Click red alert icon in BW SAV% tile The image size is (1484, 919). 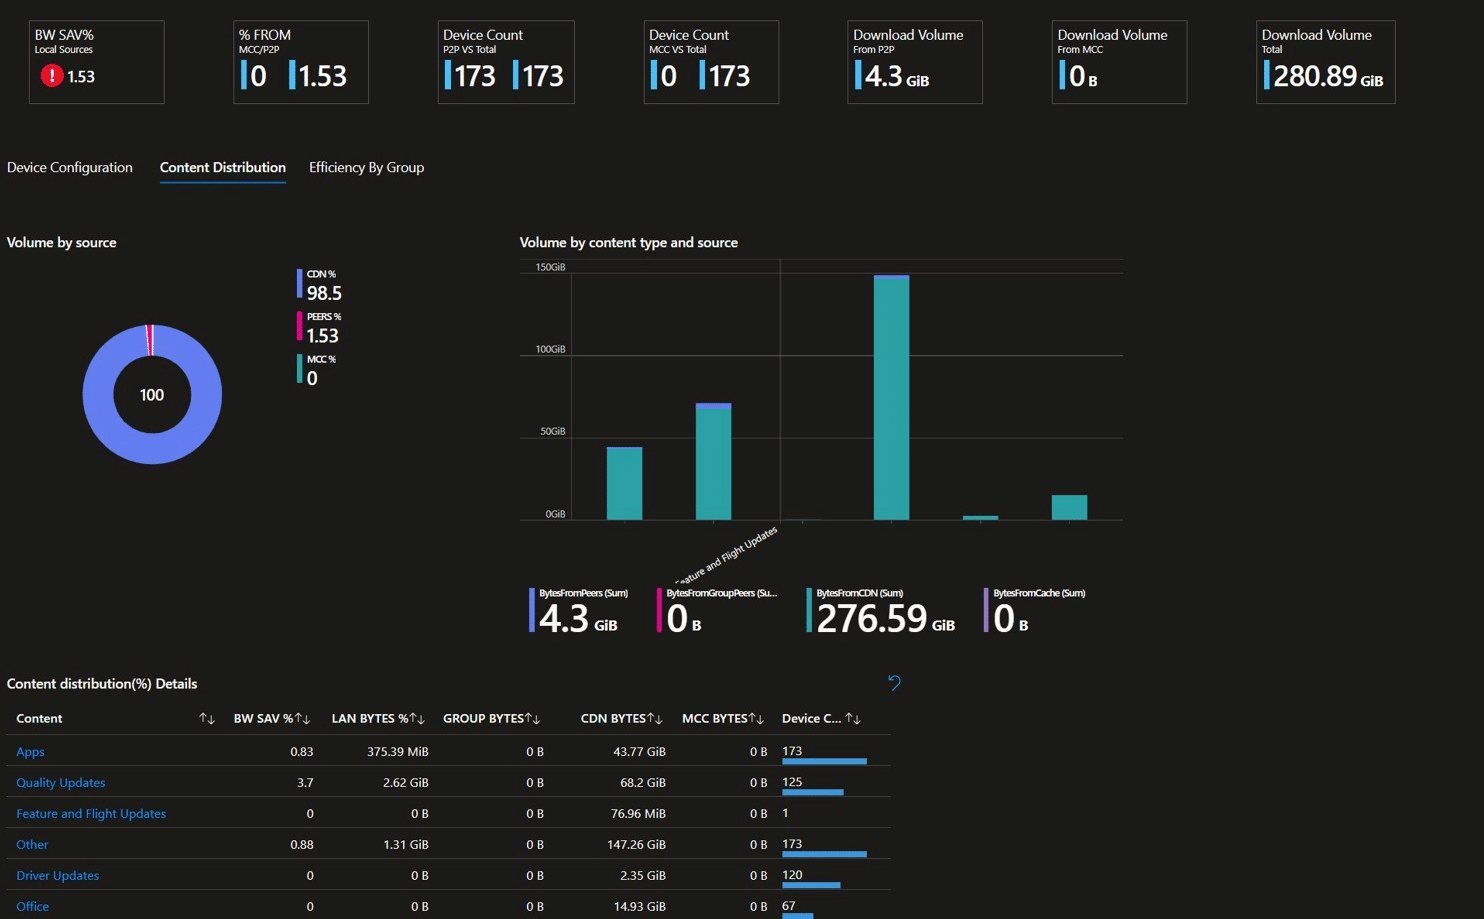coord(52,76)
